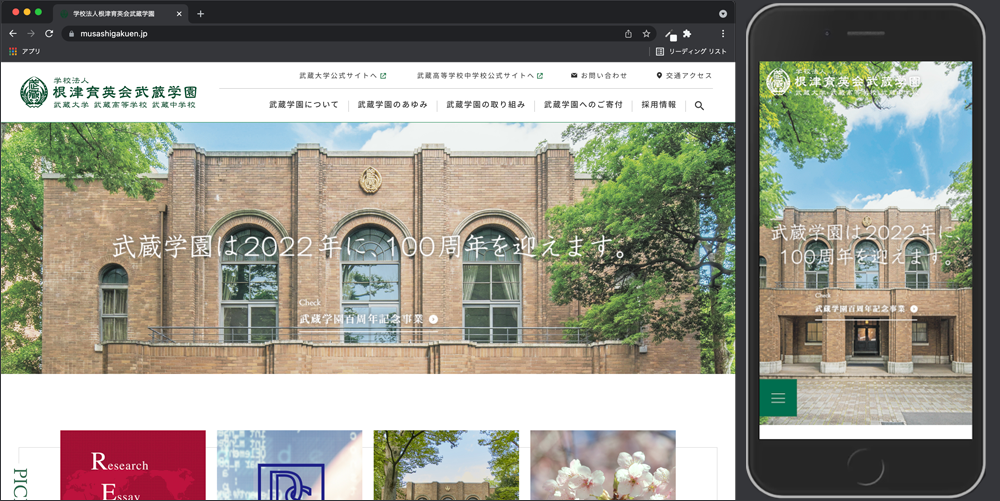Open the Research Essay red thumbnail

133,465
